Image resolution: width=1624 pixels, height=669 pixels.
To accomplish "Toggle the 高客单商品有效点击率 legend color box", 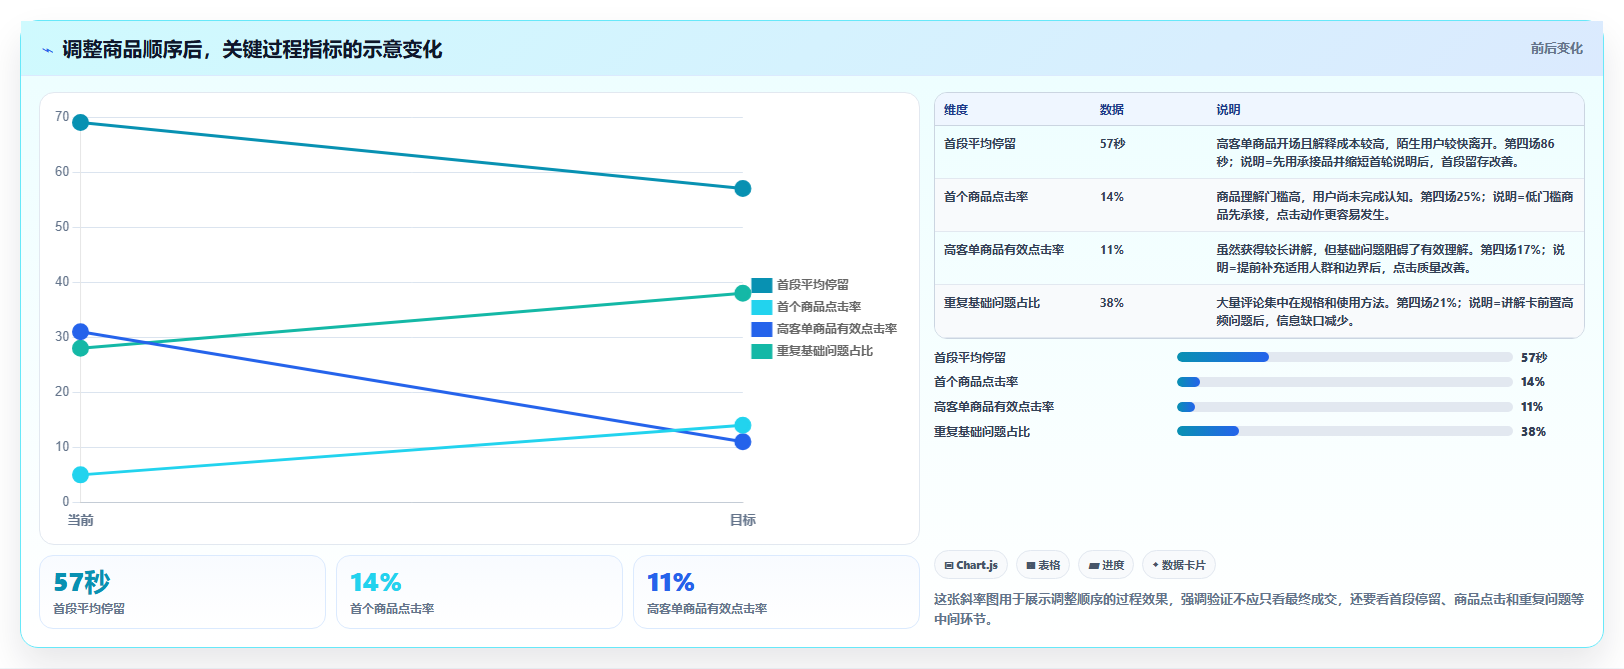I will tap(762, 329).
